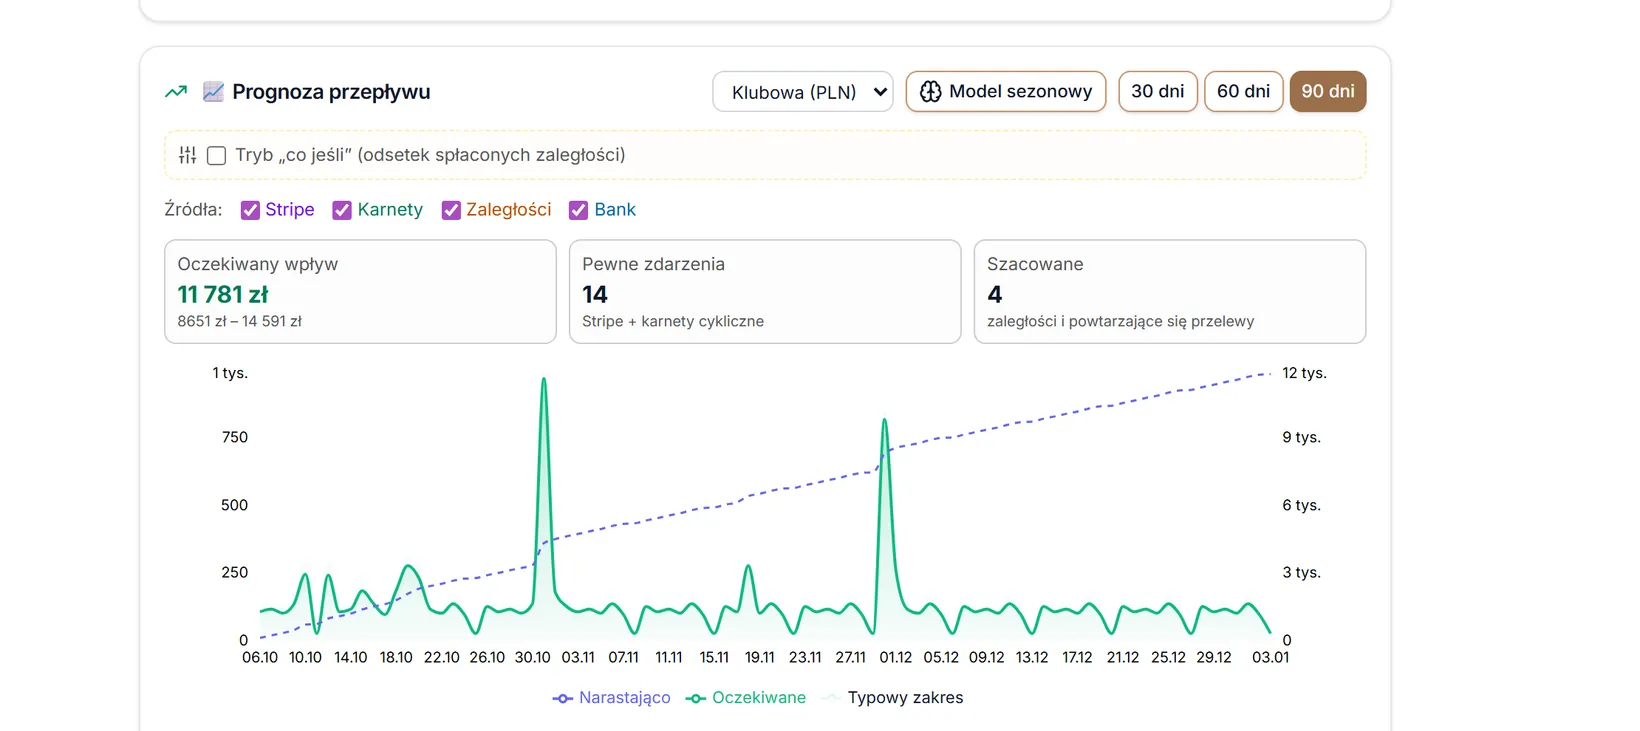Click the 30.10 date on the chart axis
1640x731 pixels.
532,658
